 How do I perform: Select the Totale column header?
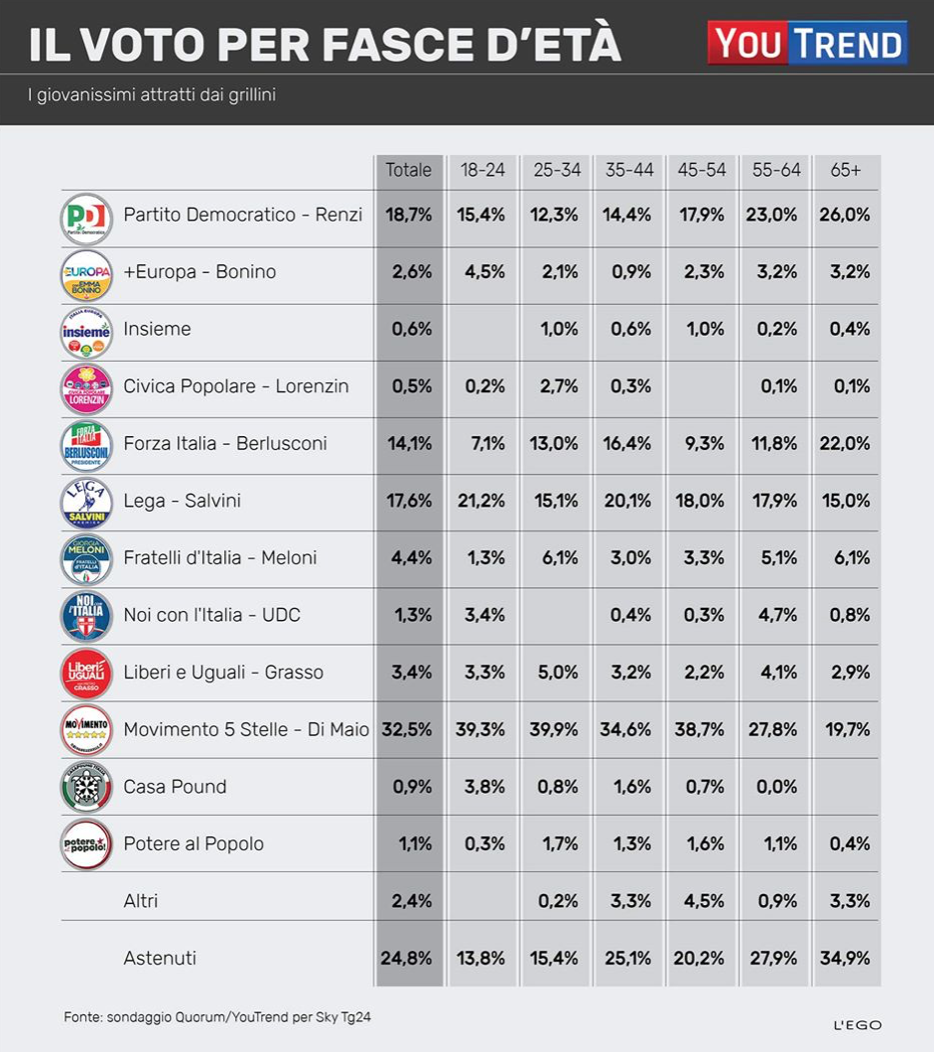409,170
